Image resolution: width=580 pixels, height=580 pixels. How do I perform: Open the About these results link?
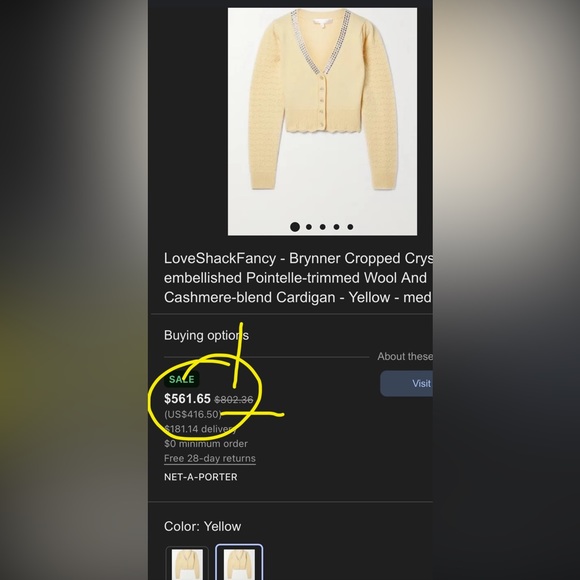tap(405, 356)
